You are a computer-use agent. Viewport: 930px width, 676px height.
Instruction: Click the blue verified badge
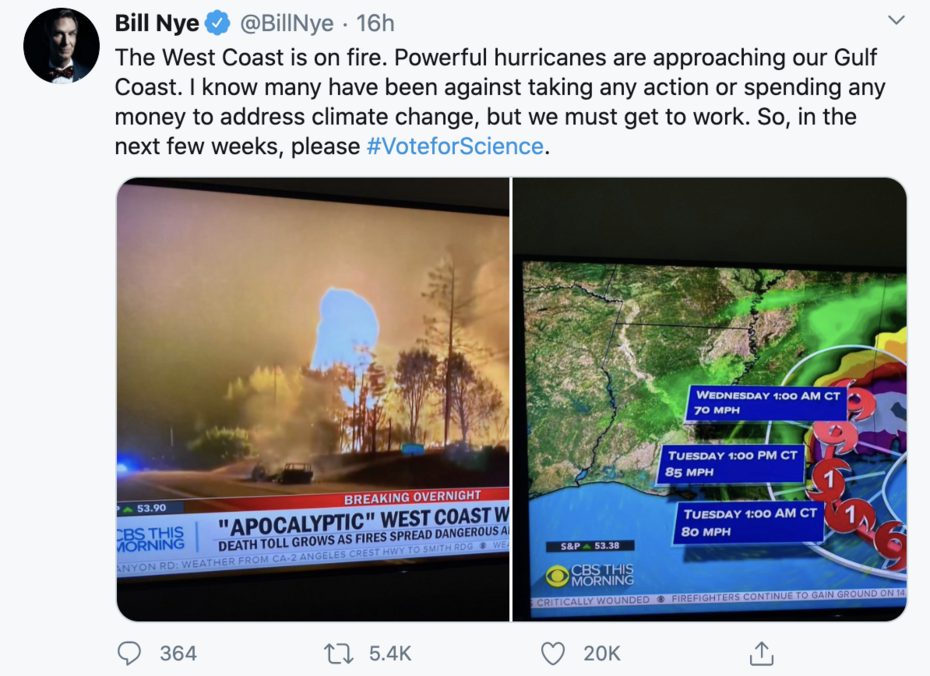[218, 22]
